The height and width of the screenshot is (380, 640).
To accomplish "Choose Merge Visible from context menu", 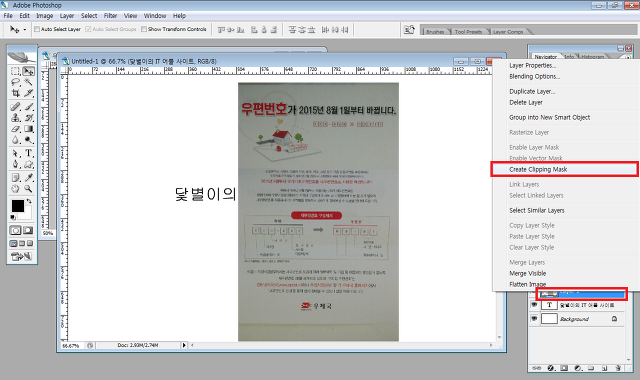I will (x=527, y=273).
